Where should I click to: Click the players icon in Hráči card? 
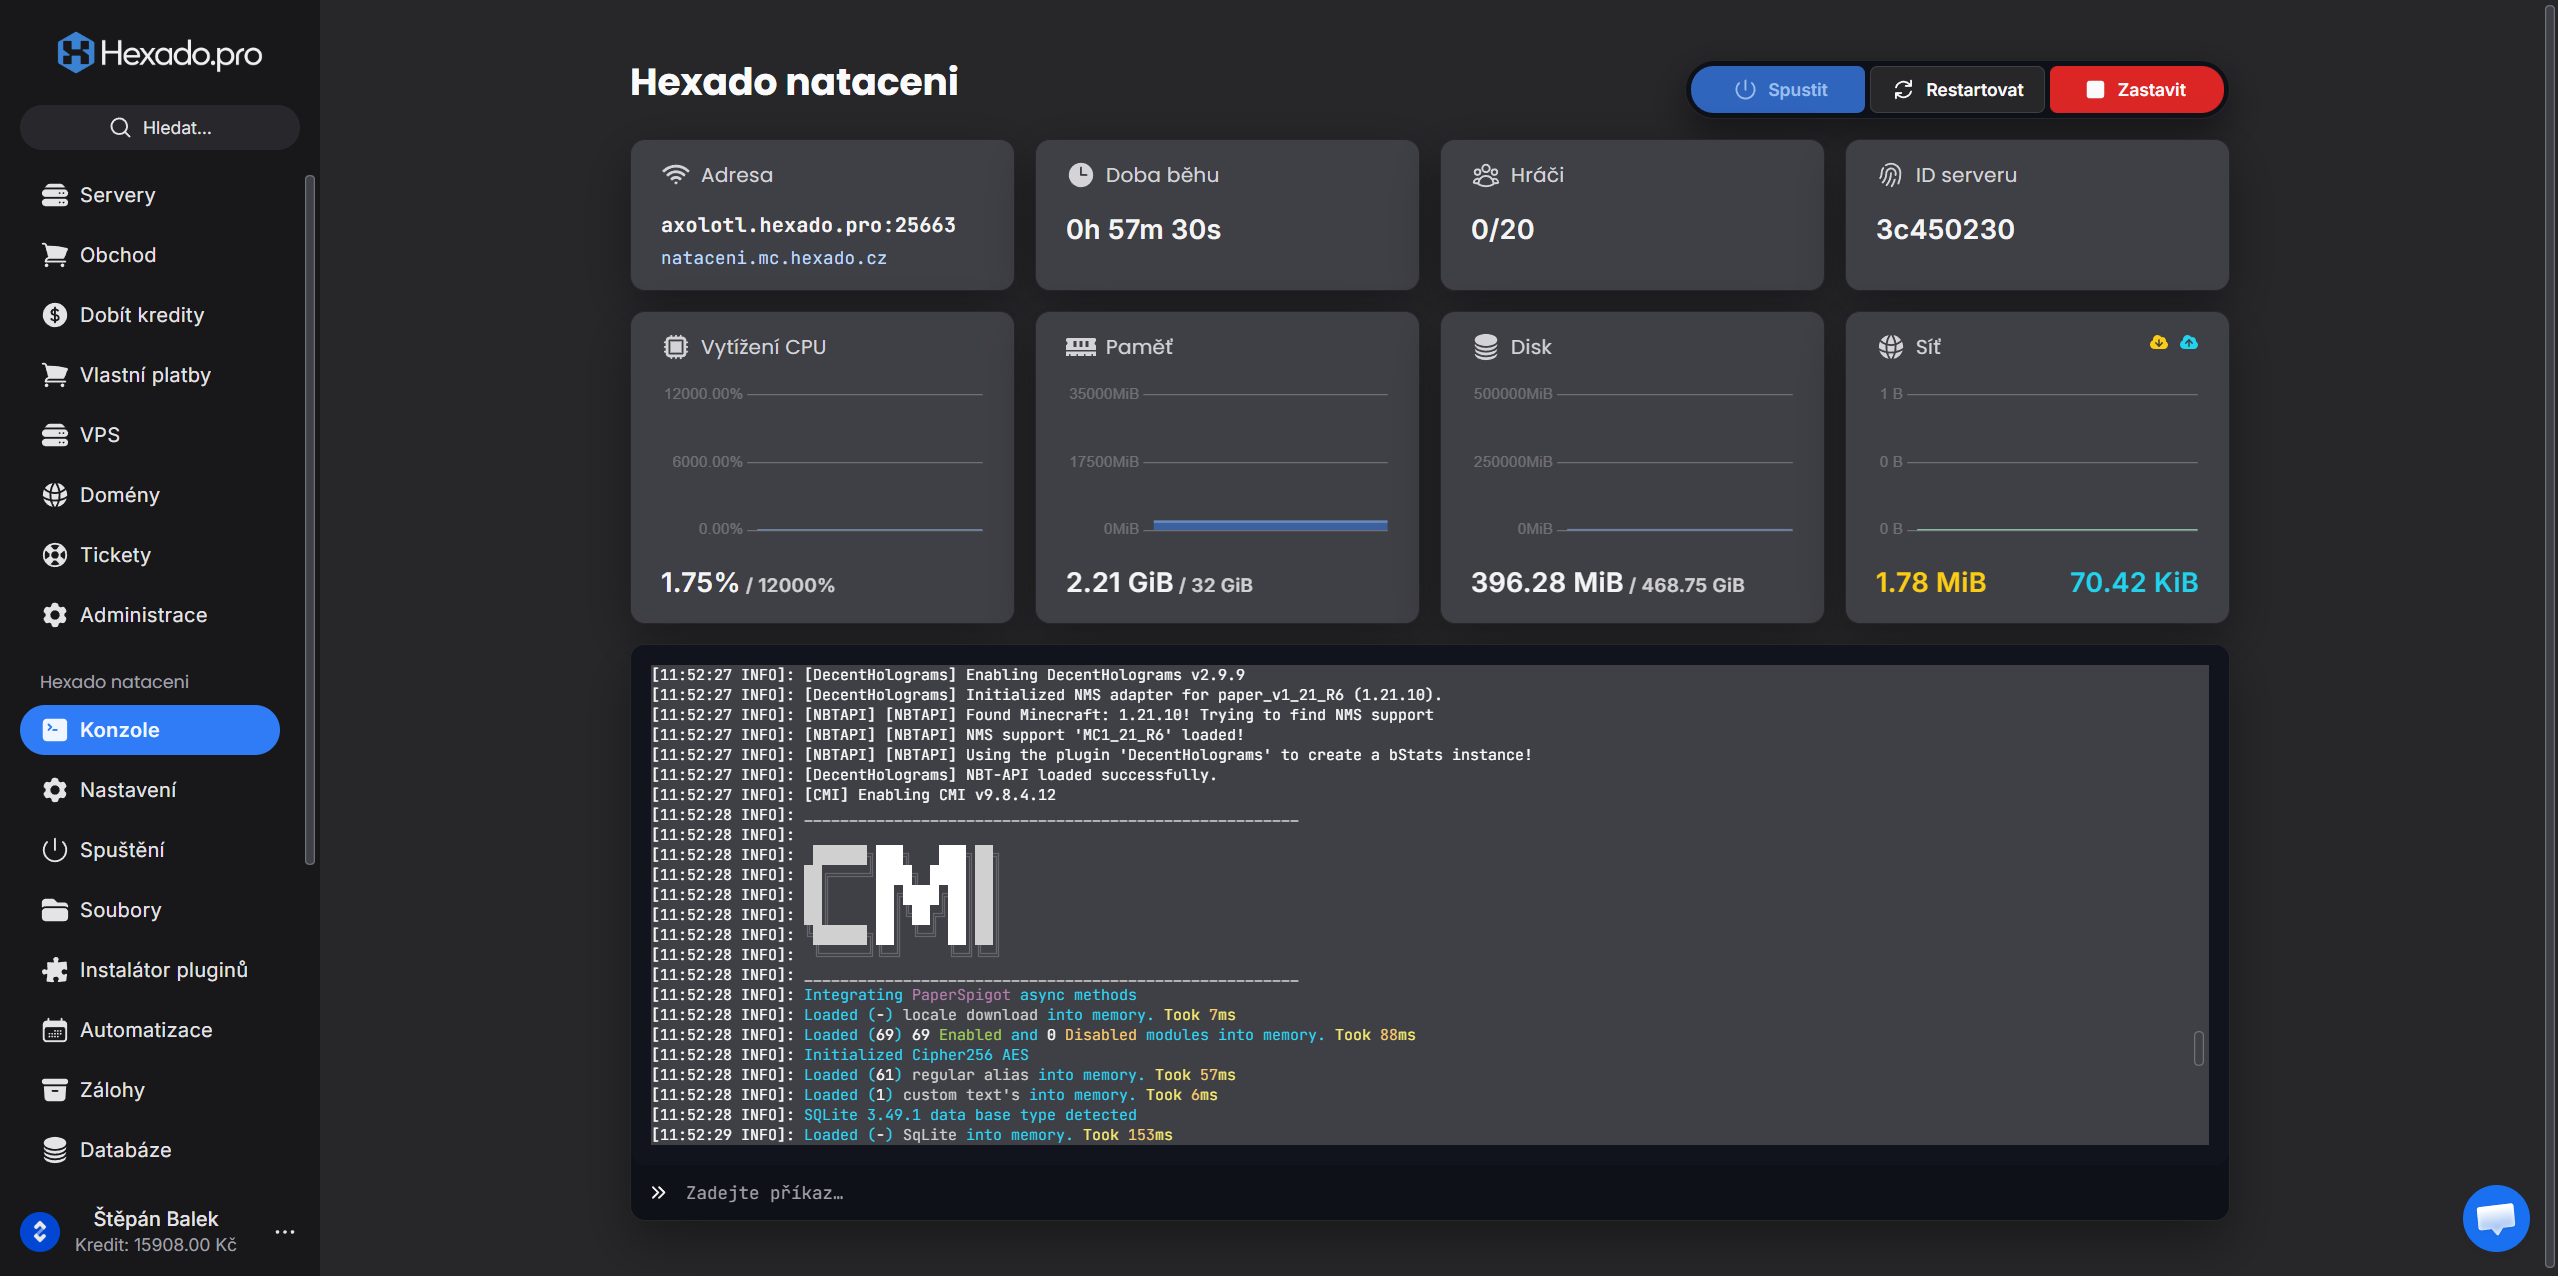click(1486, 175)
